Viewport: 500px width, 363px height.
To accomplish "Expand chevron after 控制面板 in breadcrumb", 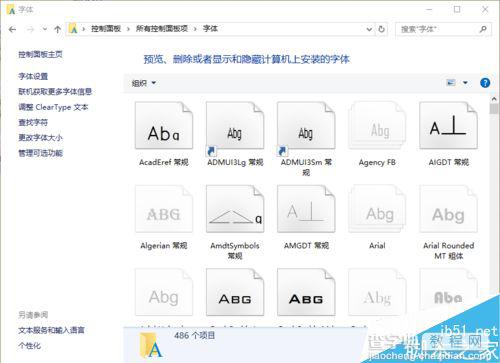I will click(128, 29).
